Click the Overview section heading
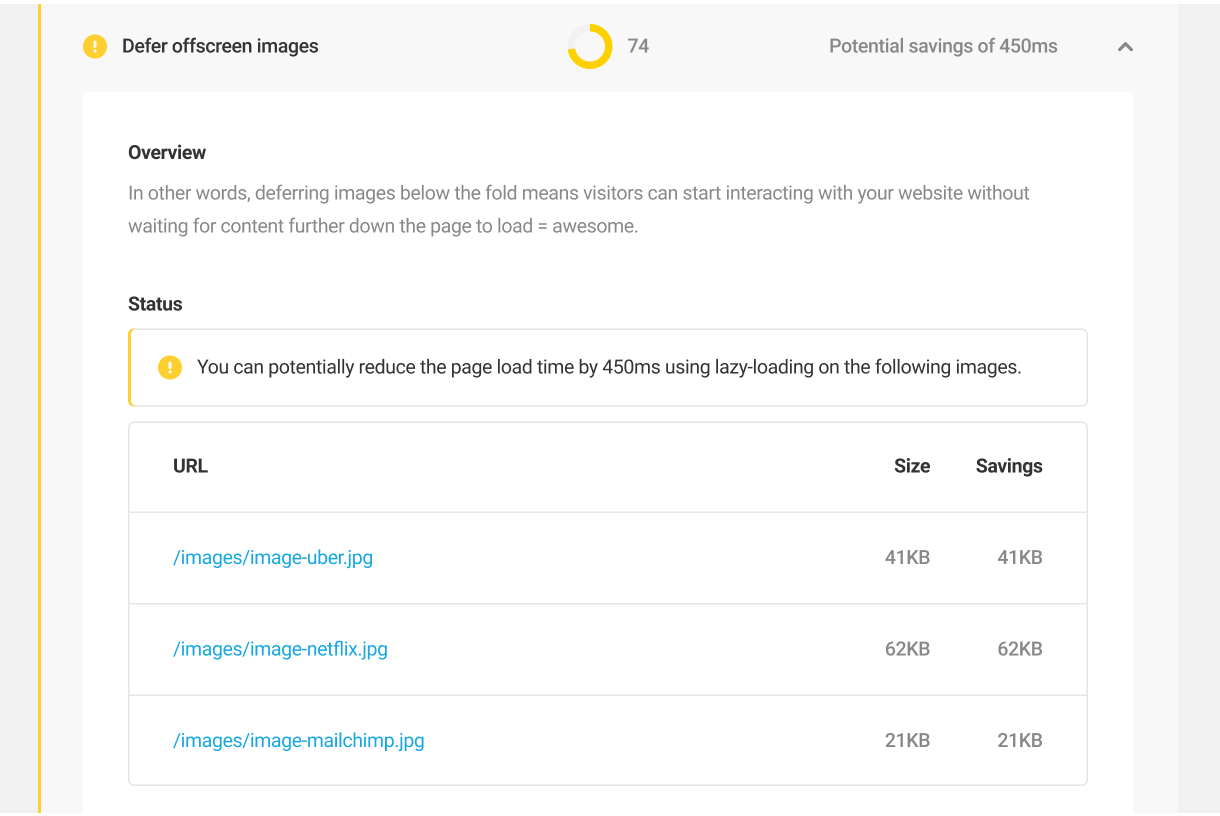The image size is (1220, 816). pos(166,152)
